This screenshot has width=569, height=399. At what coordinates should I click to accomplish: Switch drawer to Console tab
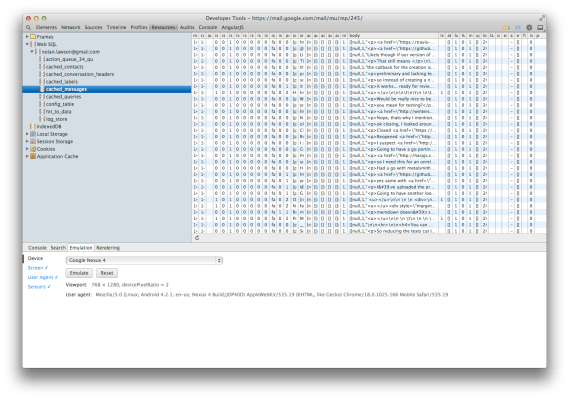[x=37, y=248]
